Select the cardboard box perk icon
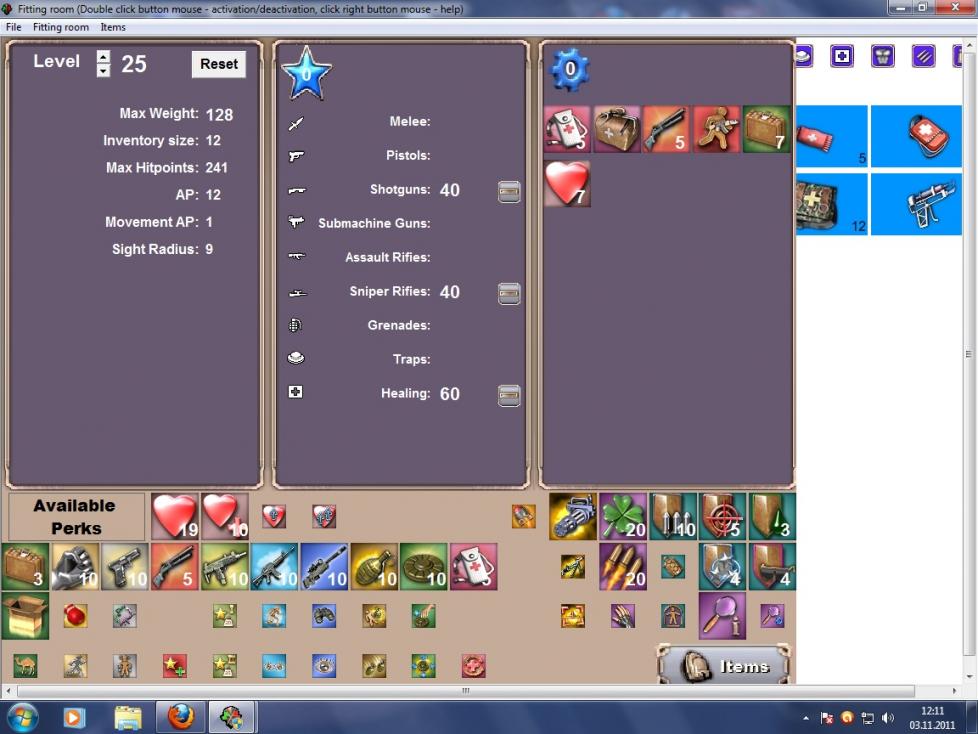 tap(25, 616)
